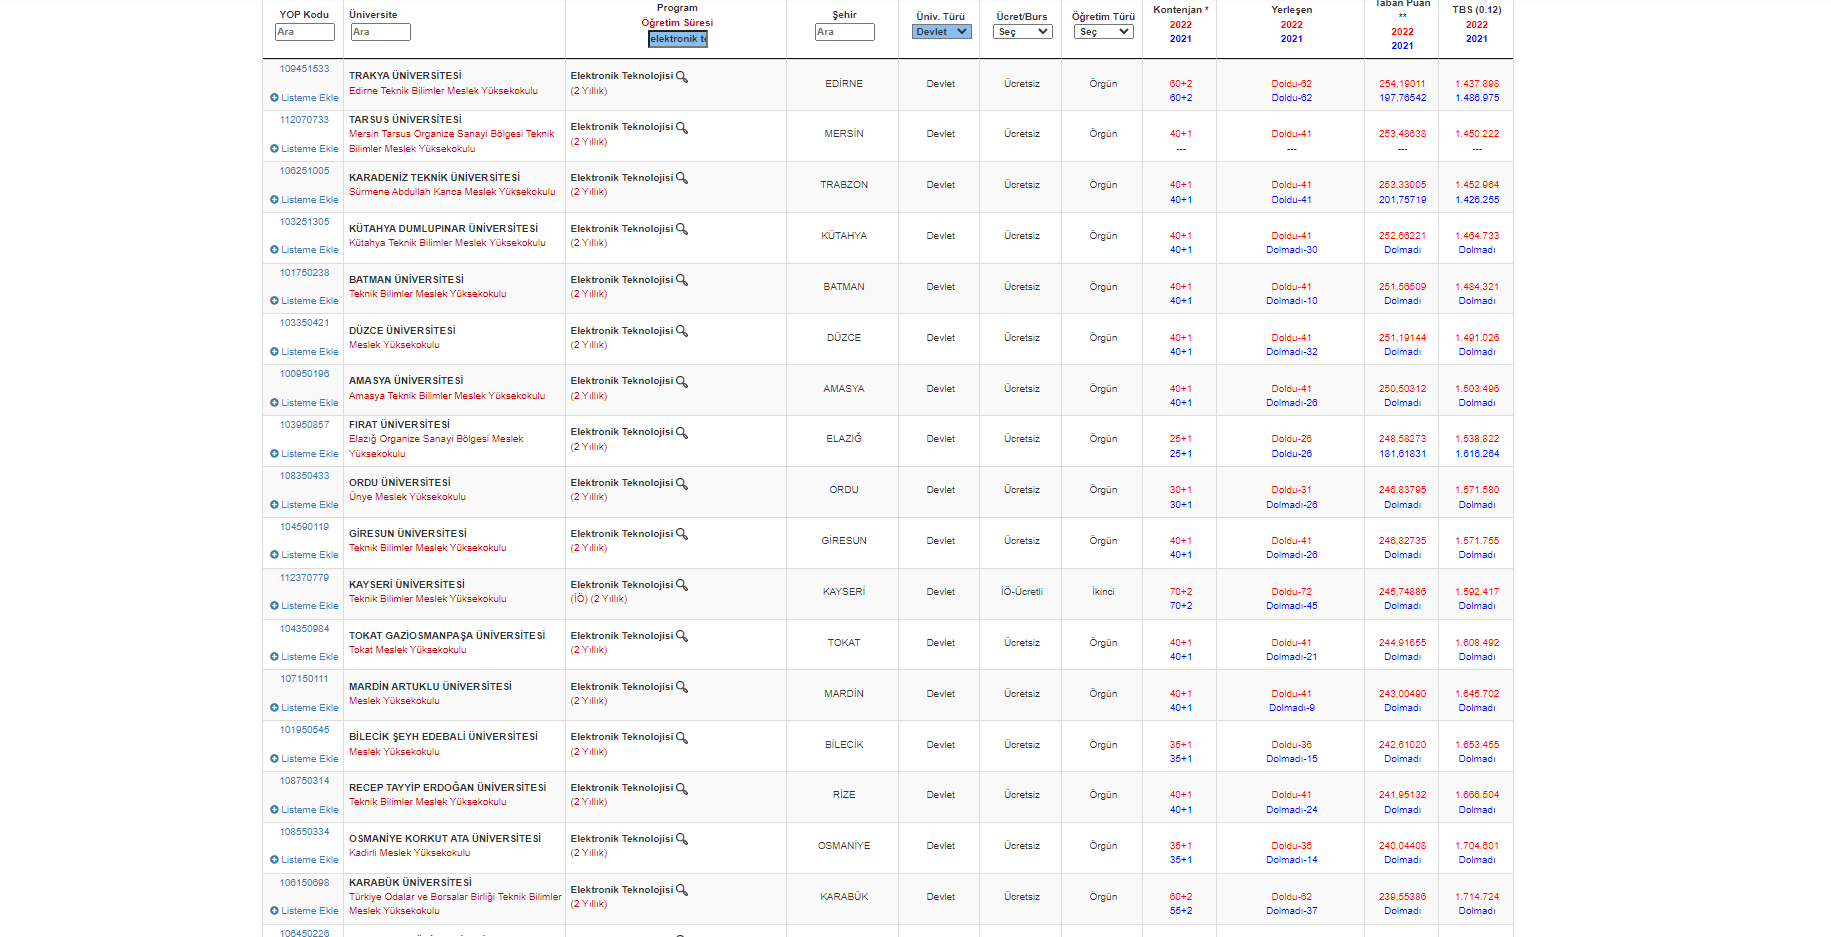Image resolution: width=1831 pixels, height=937 pixels.
Task: Add Trakya Üniversitesi via Listeme Ekle
Action: click(304, 98)
